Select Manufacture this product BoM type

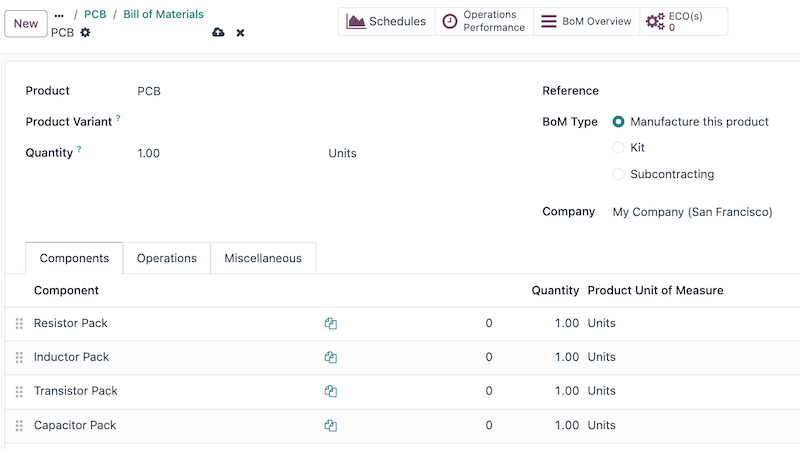tap(618, 122)
